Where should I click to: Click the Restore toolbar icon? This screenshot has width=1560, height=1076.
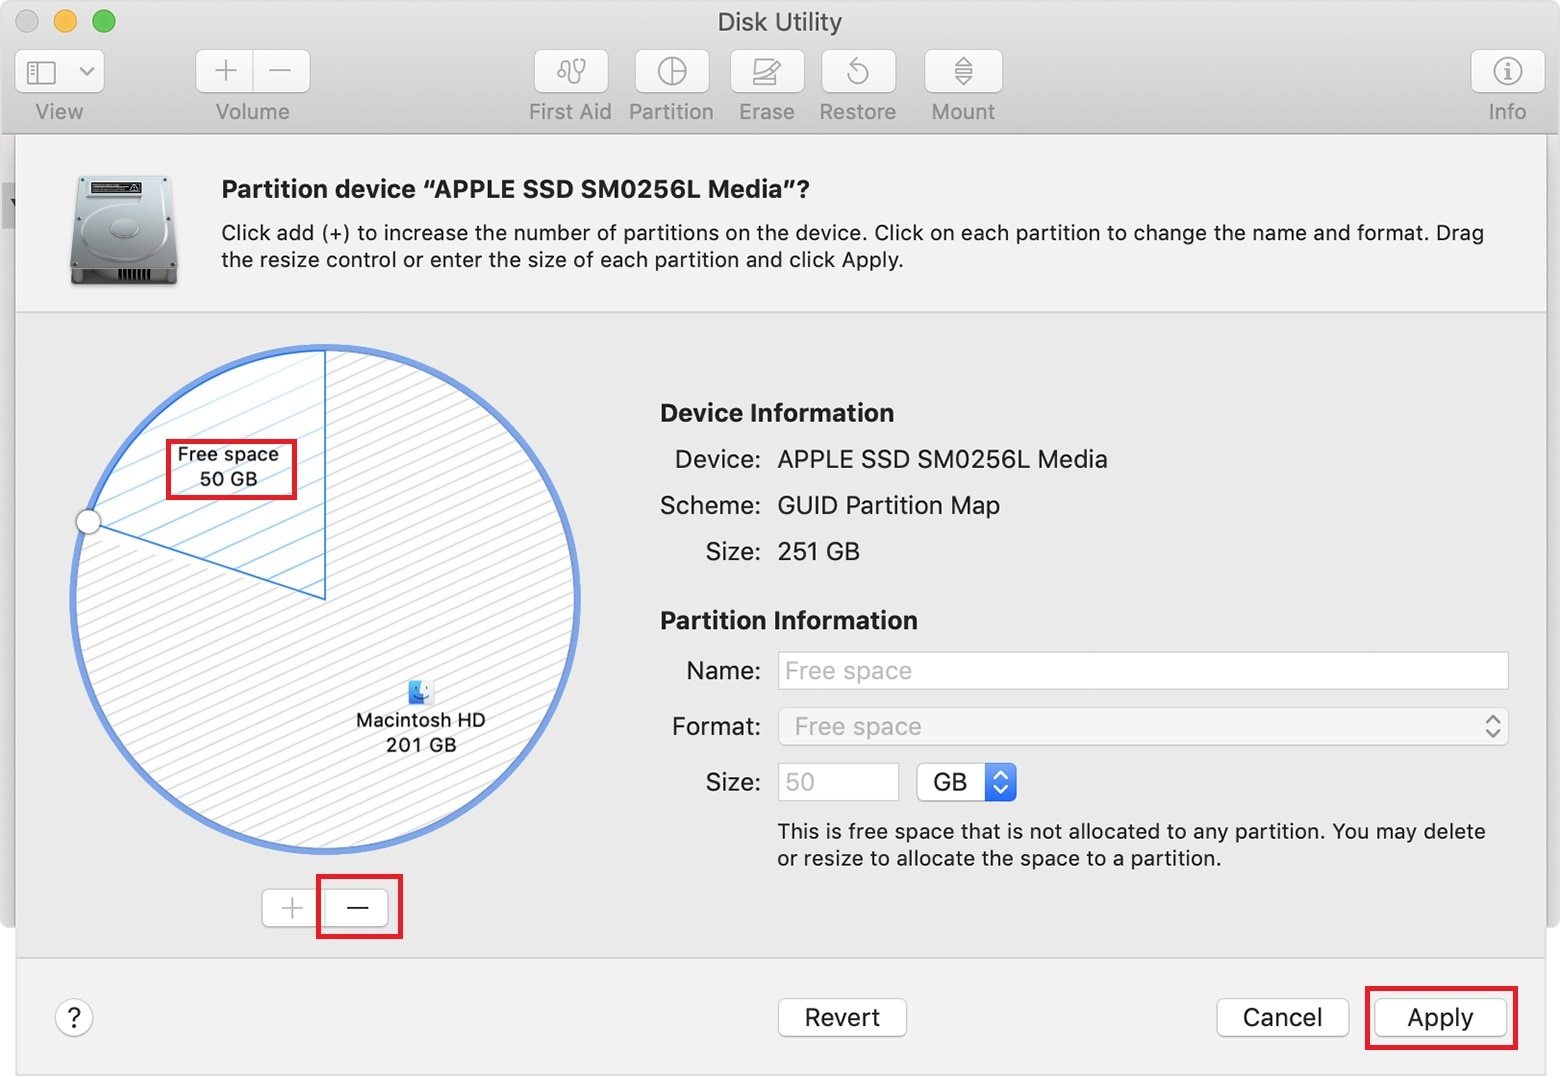pos(858,71)
